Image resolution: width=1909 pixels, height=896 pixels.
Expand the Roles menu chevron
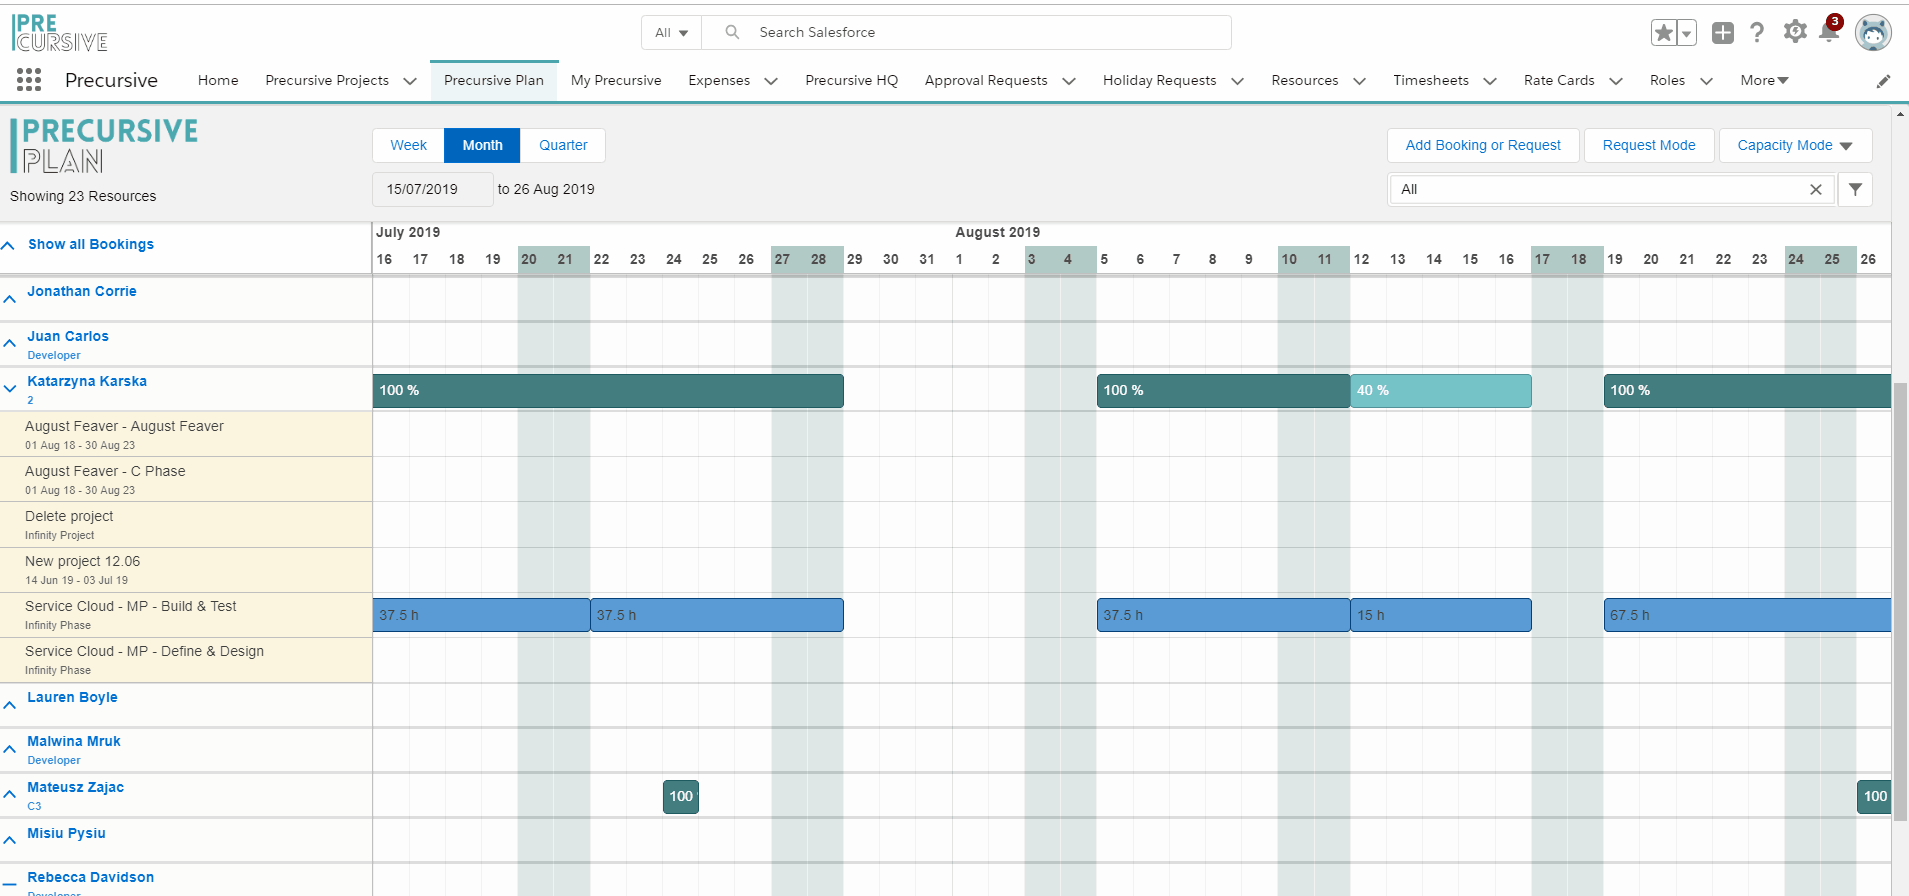point(1707,81)
